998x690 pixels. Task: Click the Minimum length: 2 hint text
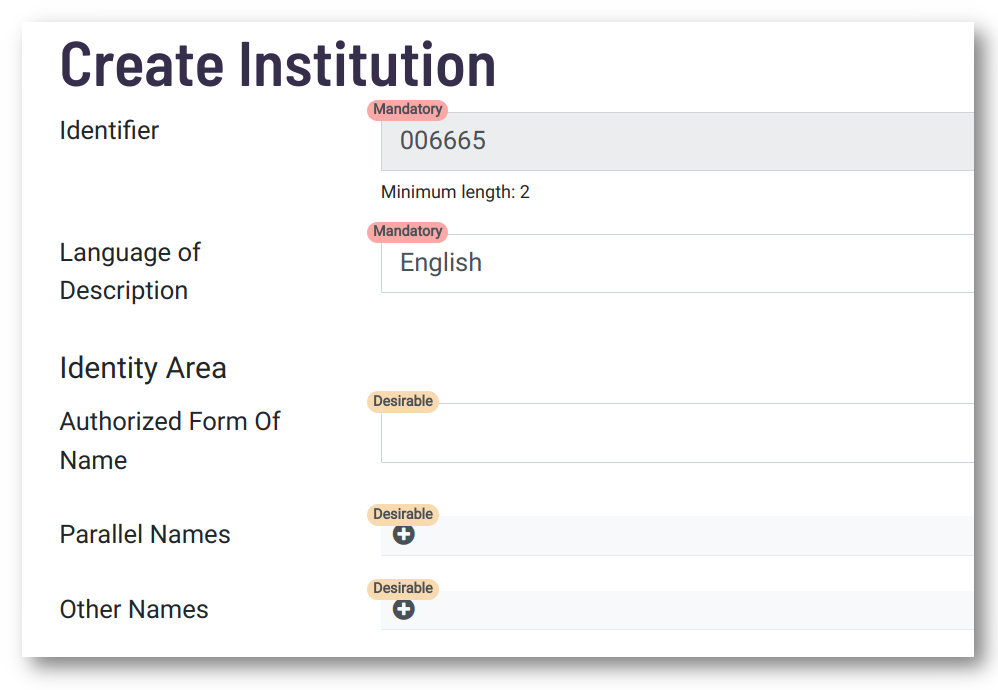(x=455, y=192)
